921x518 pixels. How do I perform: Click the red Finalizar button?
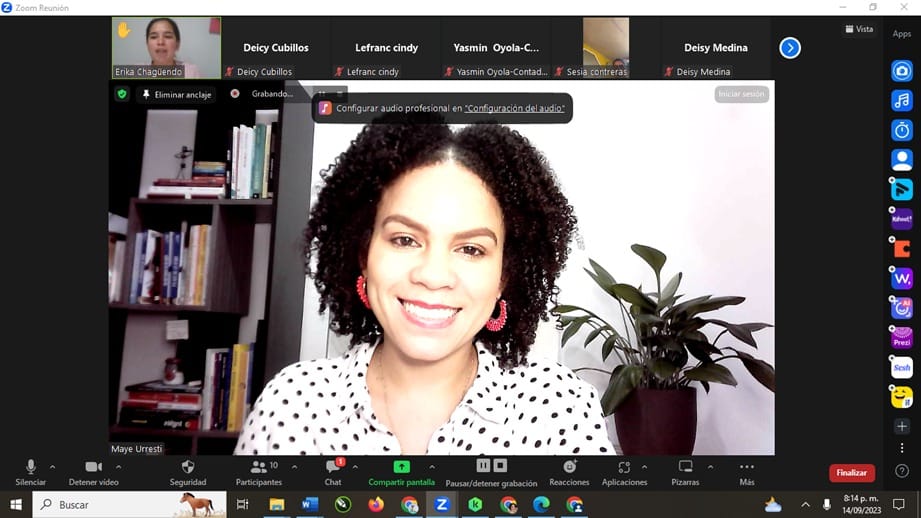pyautogui.click(x=851, y=473)
